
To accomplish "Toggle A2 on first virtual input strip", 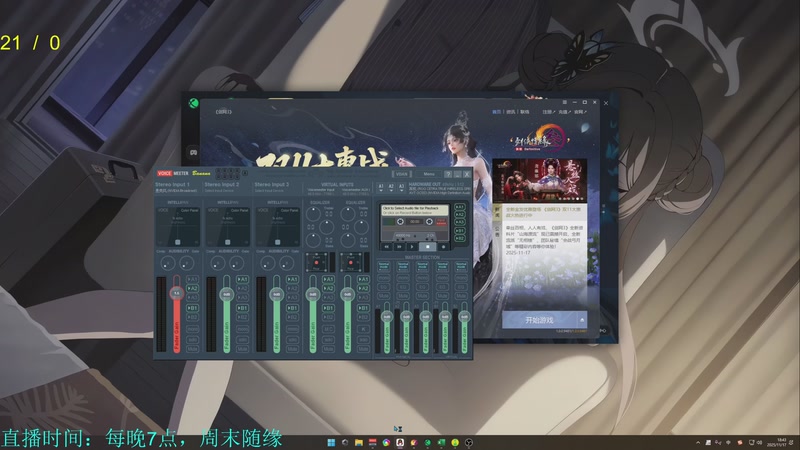I will (328, 289).
